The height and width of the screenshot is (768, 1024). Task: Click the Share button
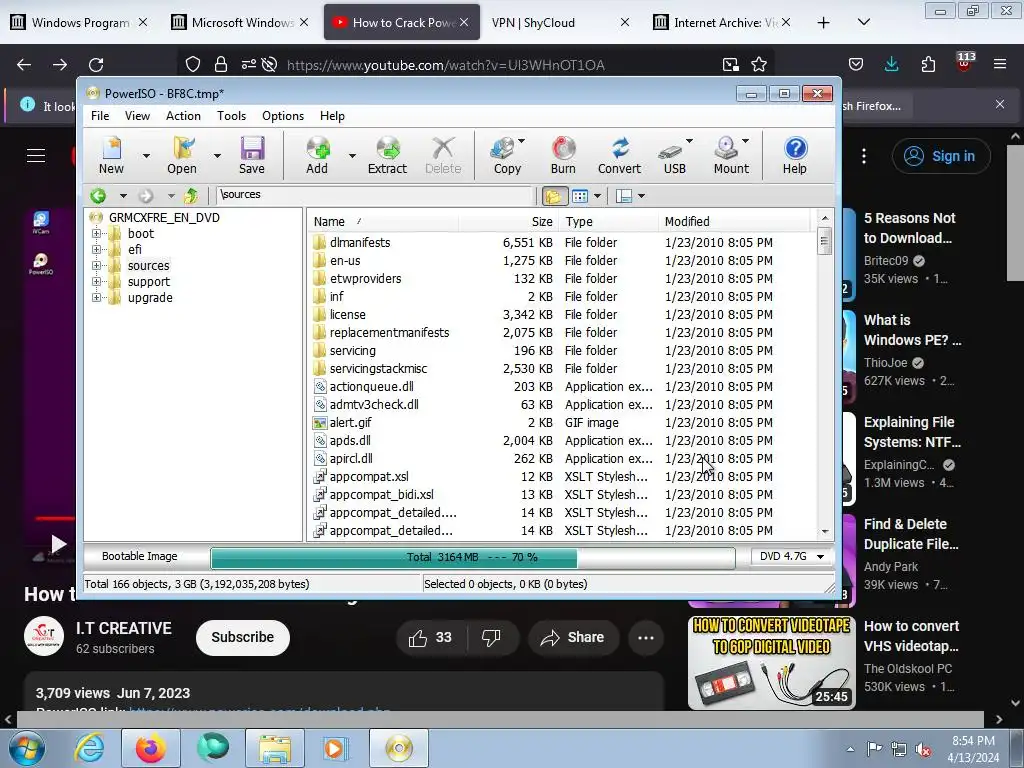tap(572, 637)
